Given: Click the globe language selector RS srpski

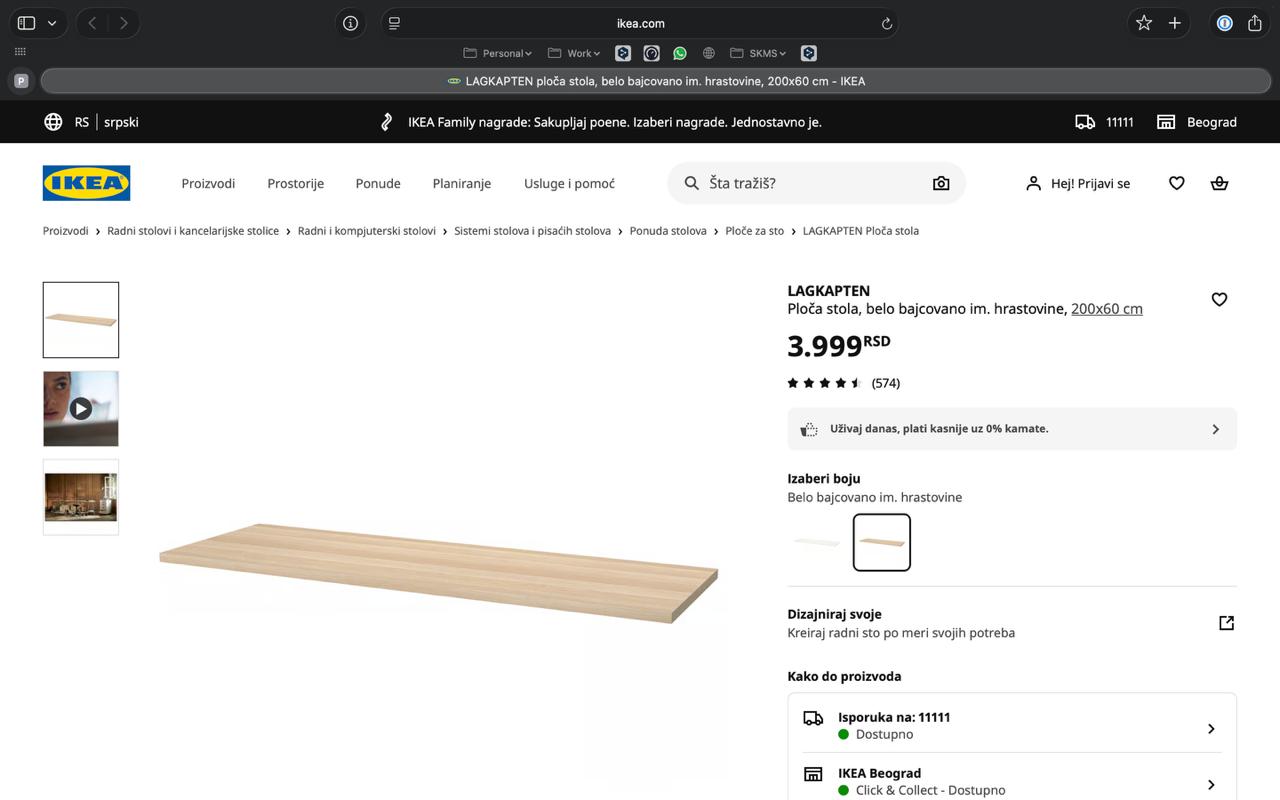Looking at the screenshot, I should [91, 122].
